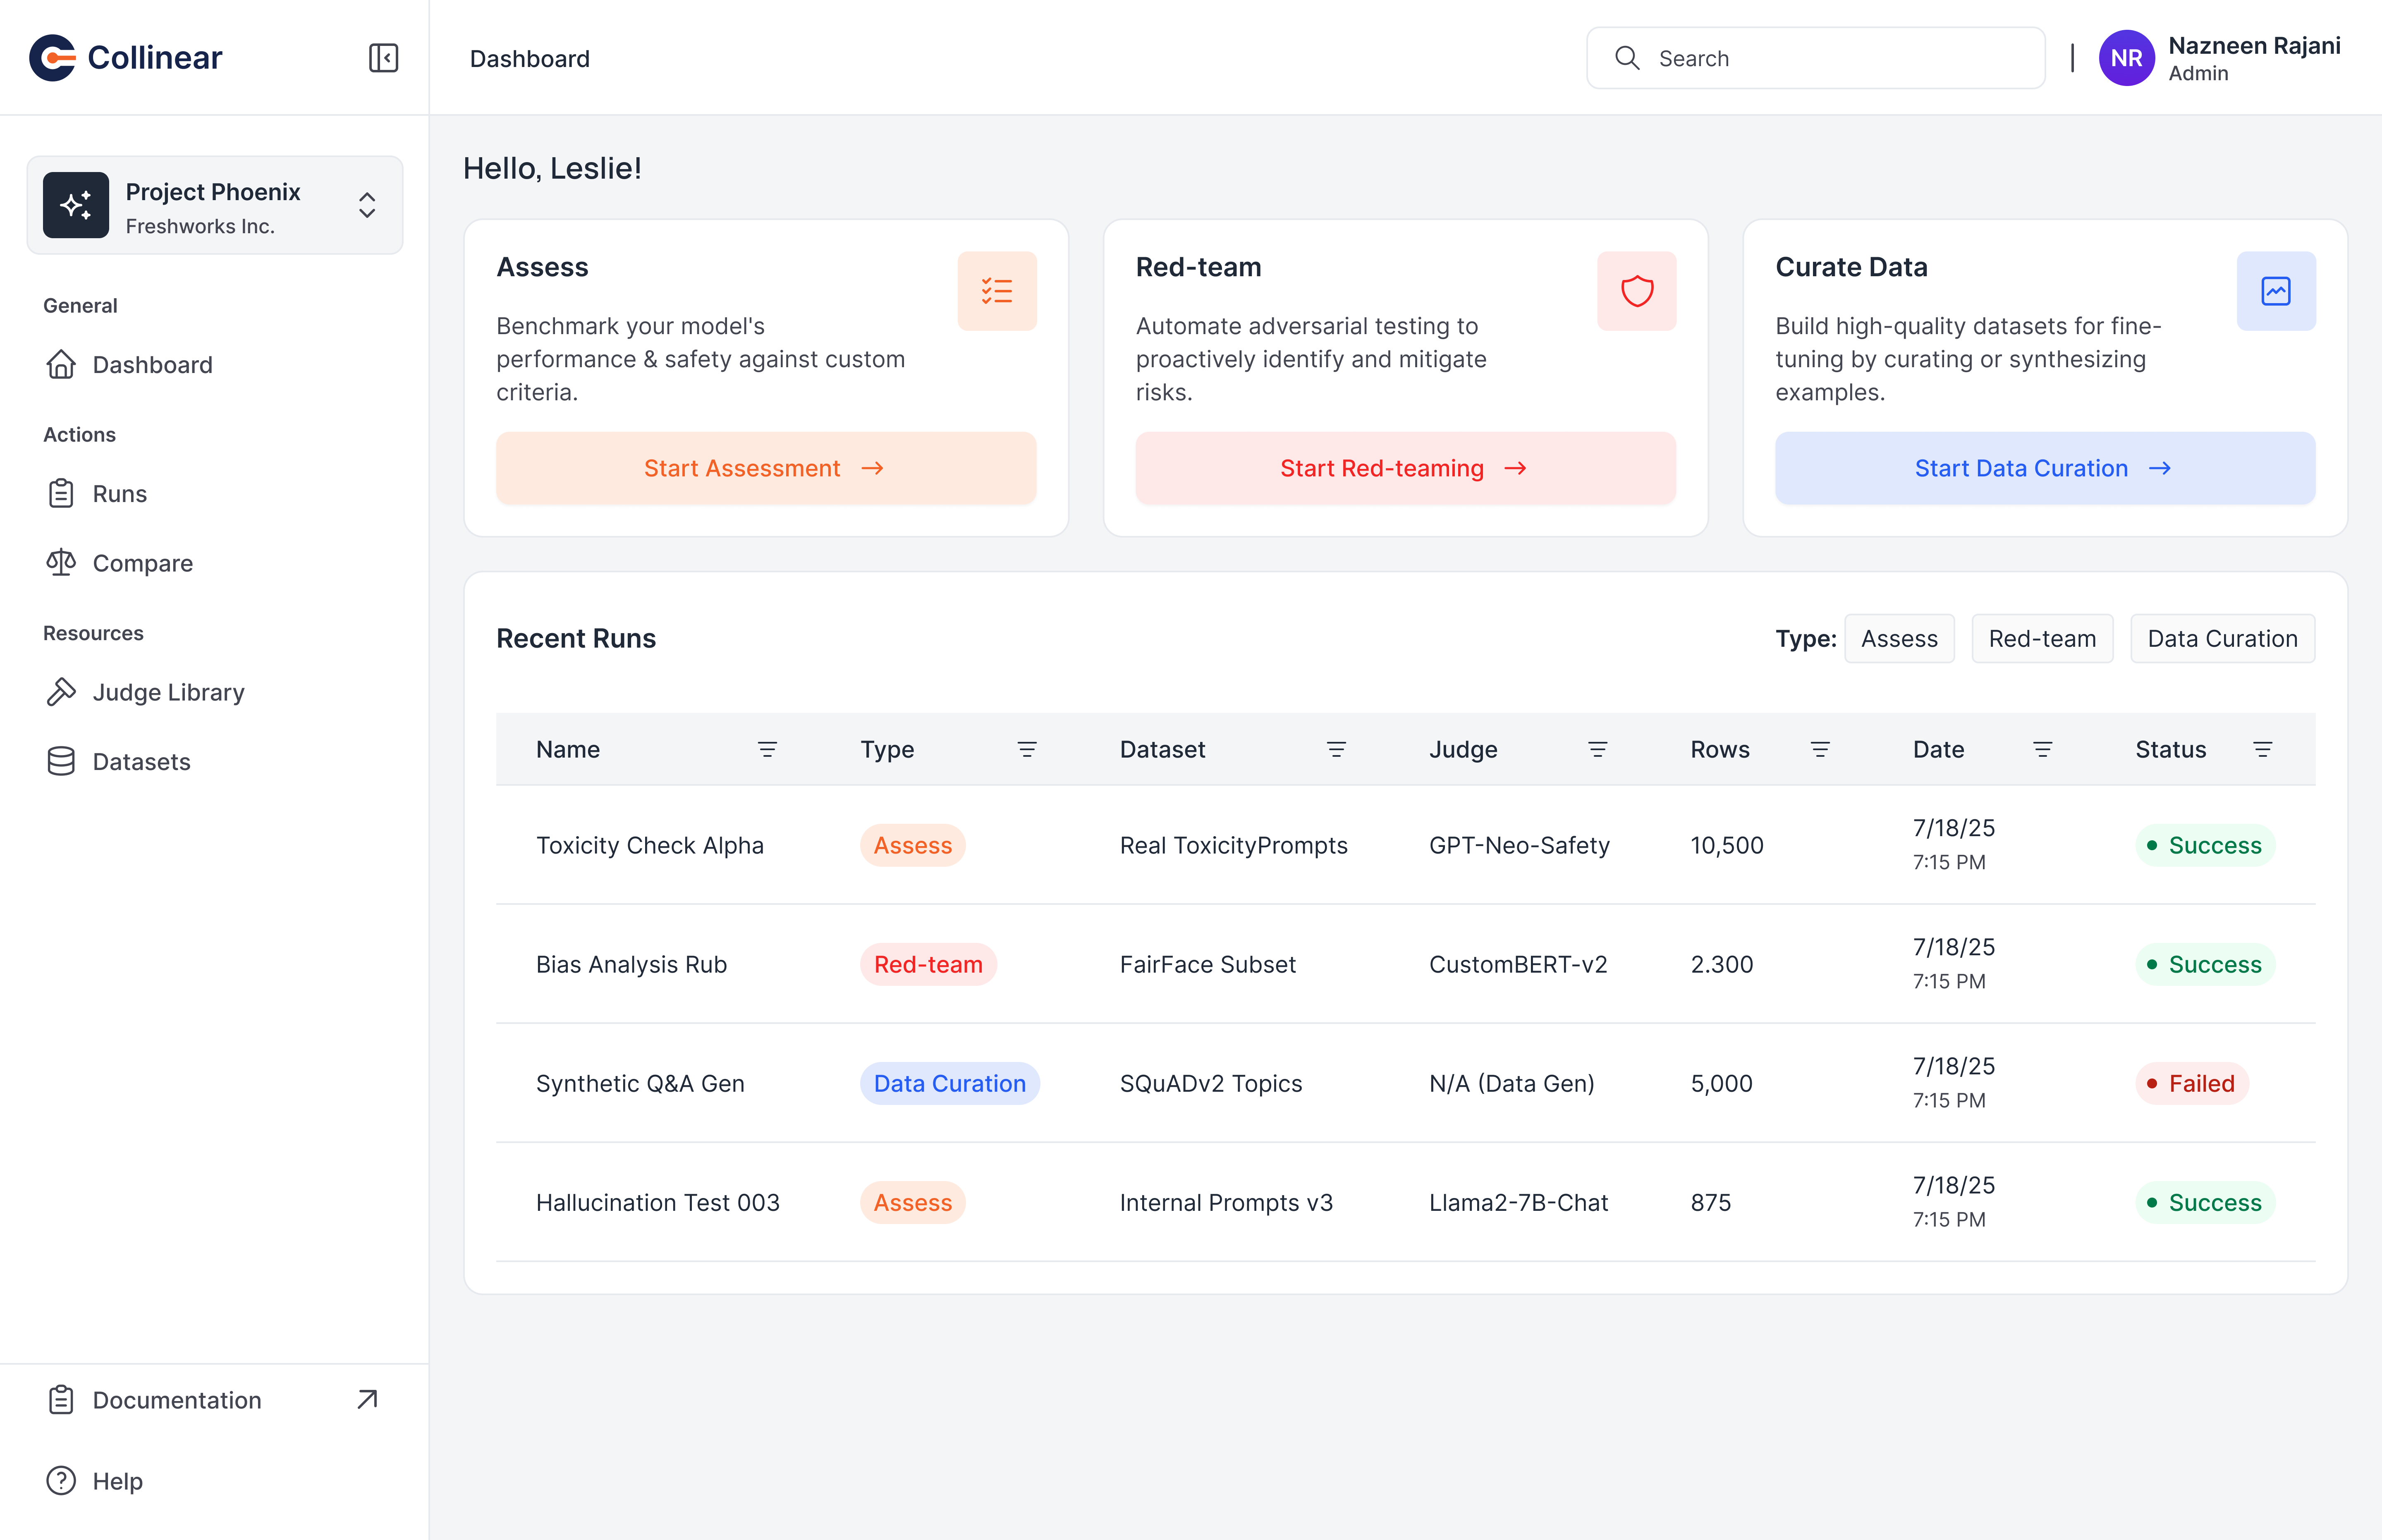Collapse the sidebar panel icon

383,58
